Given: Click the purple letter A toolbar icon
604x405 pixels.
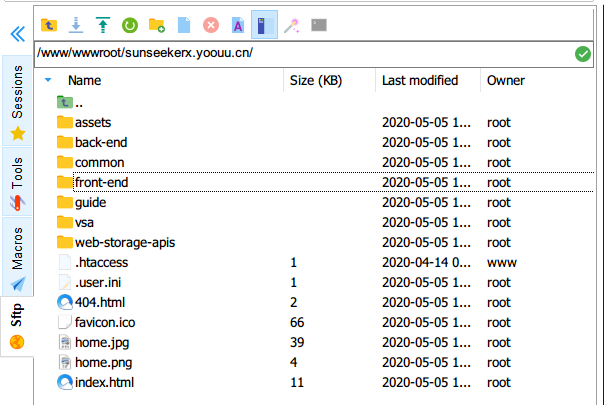Looking at the screenshot, I should [x=237, y=23].
